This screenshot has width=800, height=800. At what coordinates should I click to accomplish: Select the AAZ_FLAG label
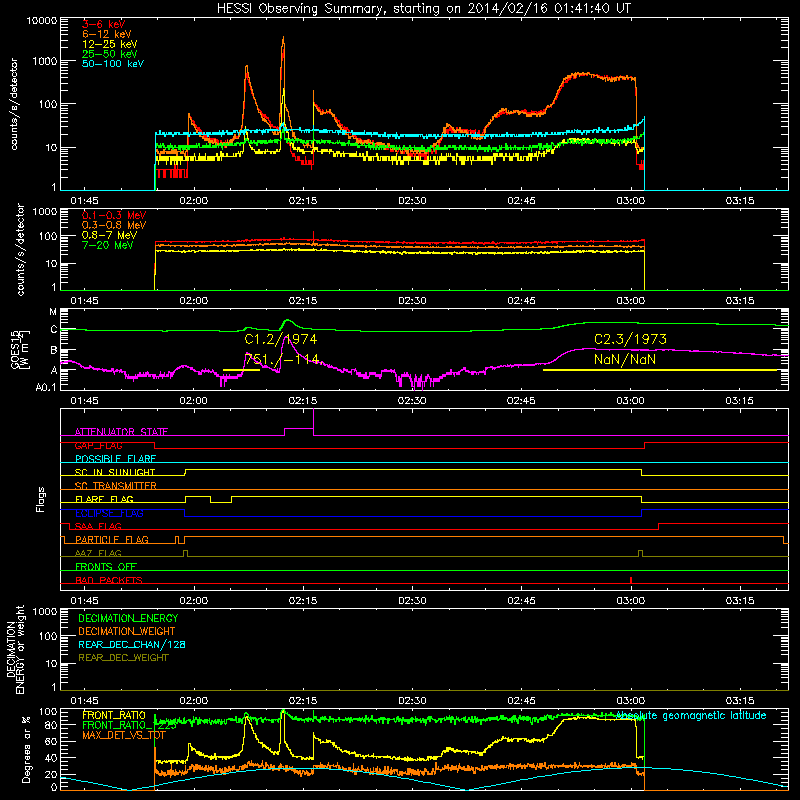pyautogui.click(x=98, y=553)
